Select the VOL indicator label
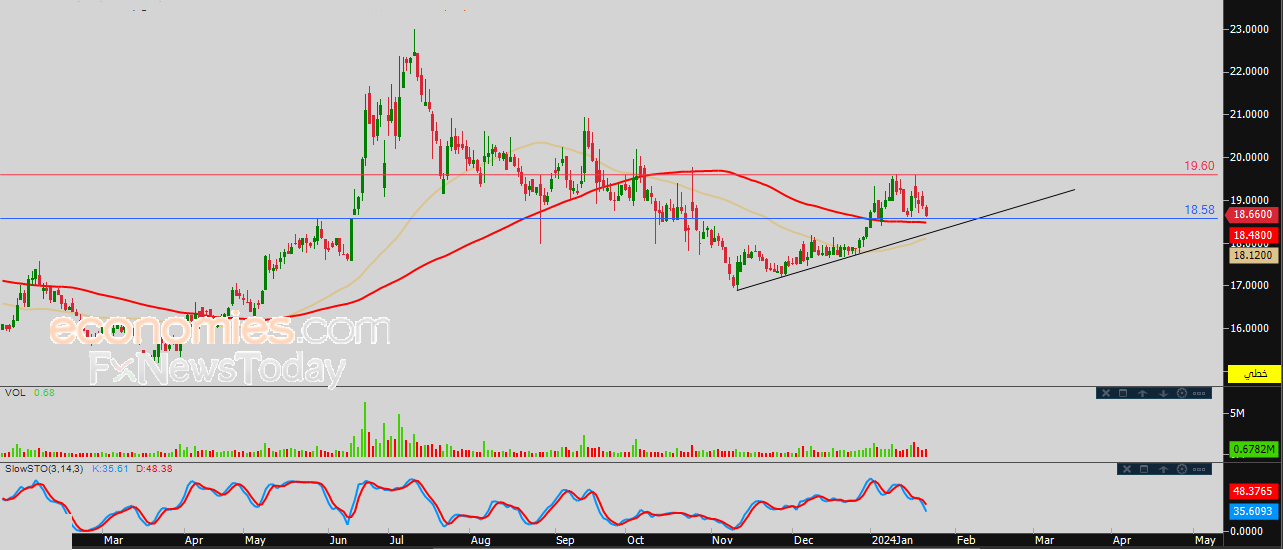The height and width of the screenshot is (550, 1283). coord(15,392)
